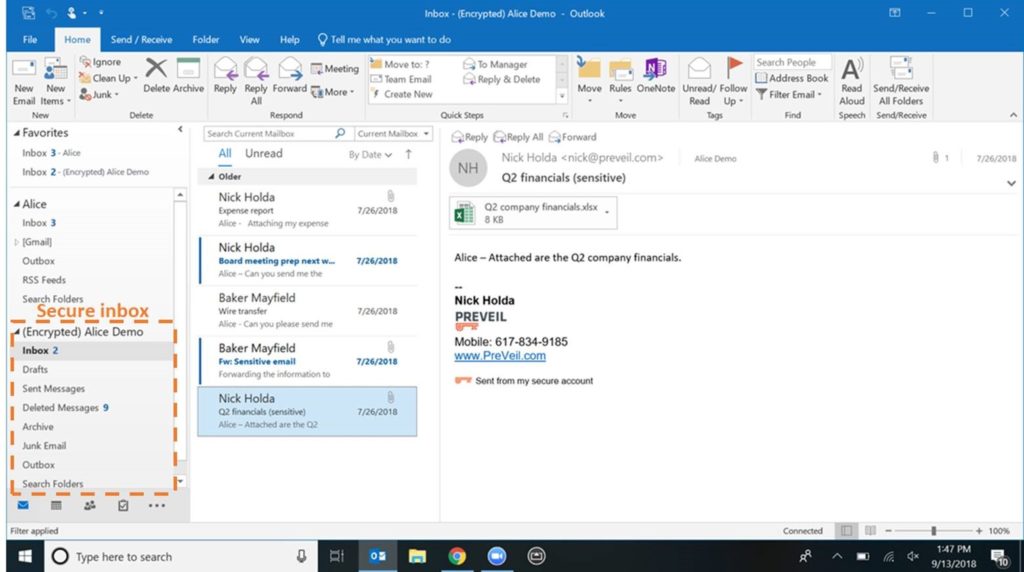Click the ribbon Reply button
Image resolution: width=1024 pixels, height=572 pixels.
(x=225, y=76)
